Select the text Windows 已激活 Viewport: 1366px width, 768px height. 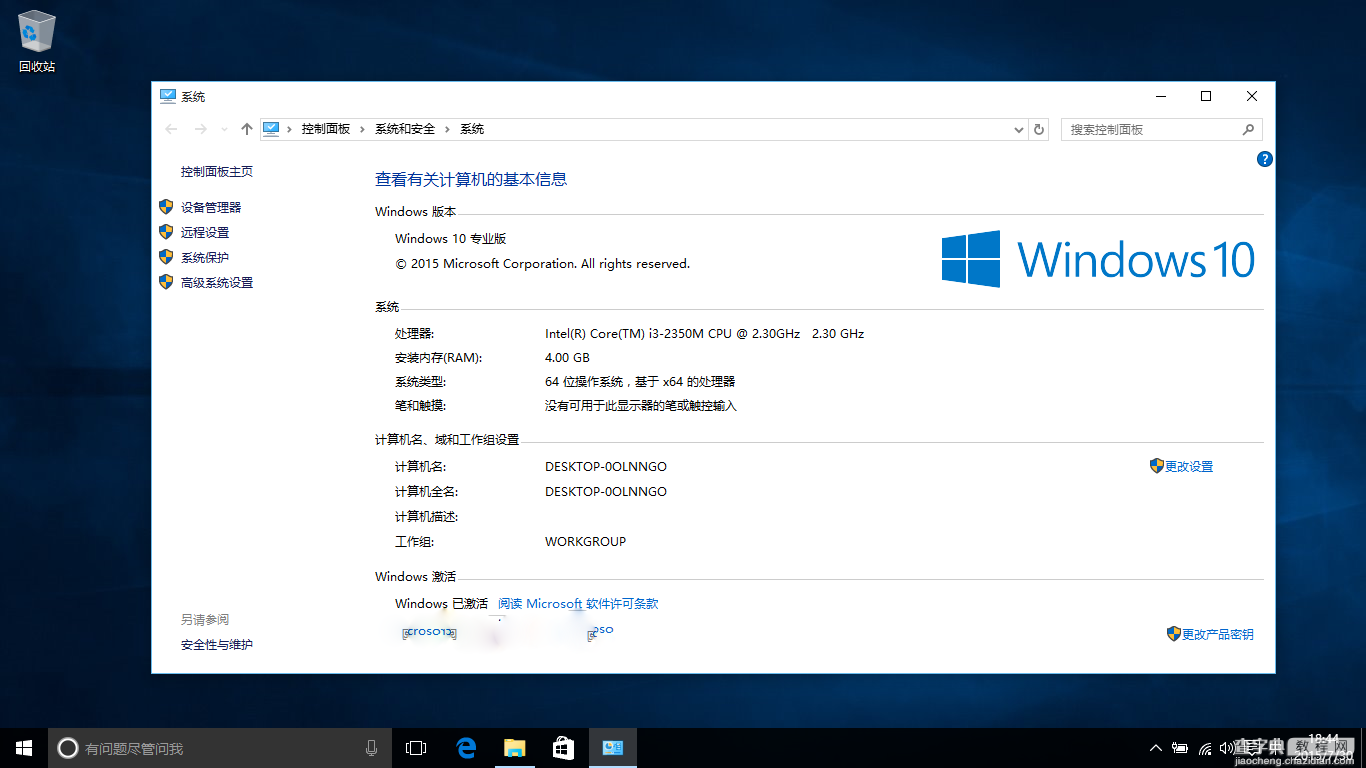point(441,604)
